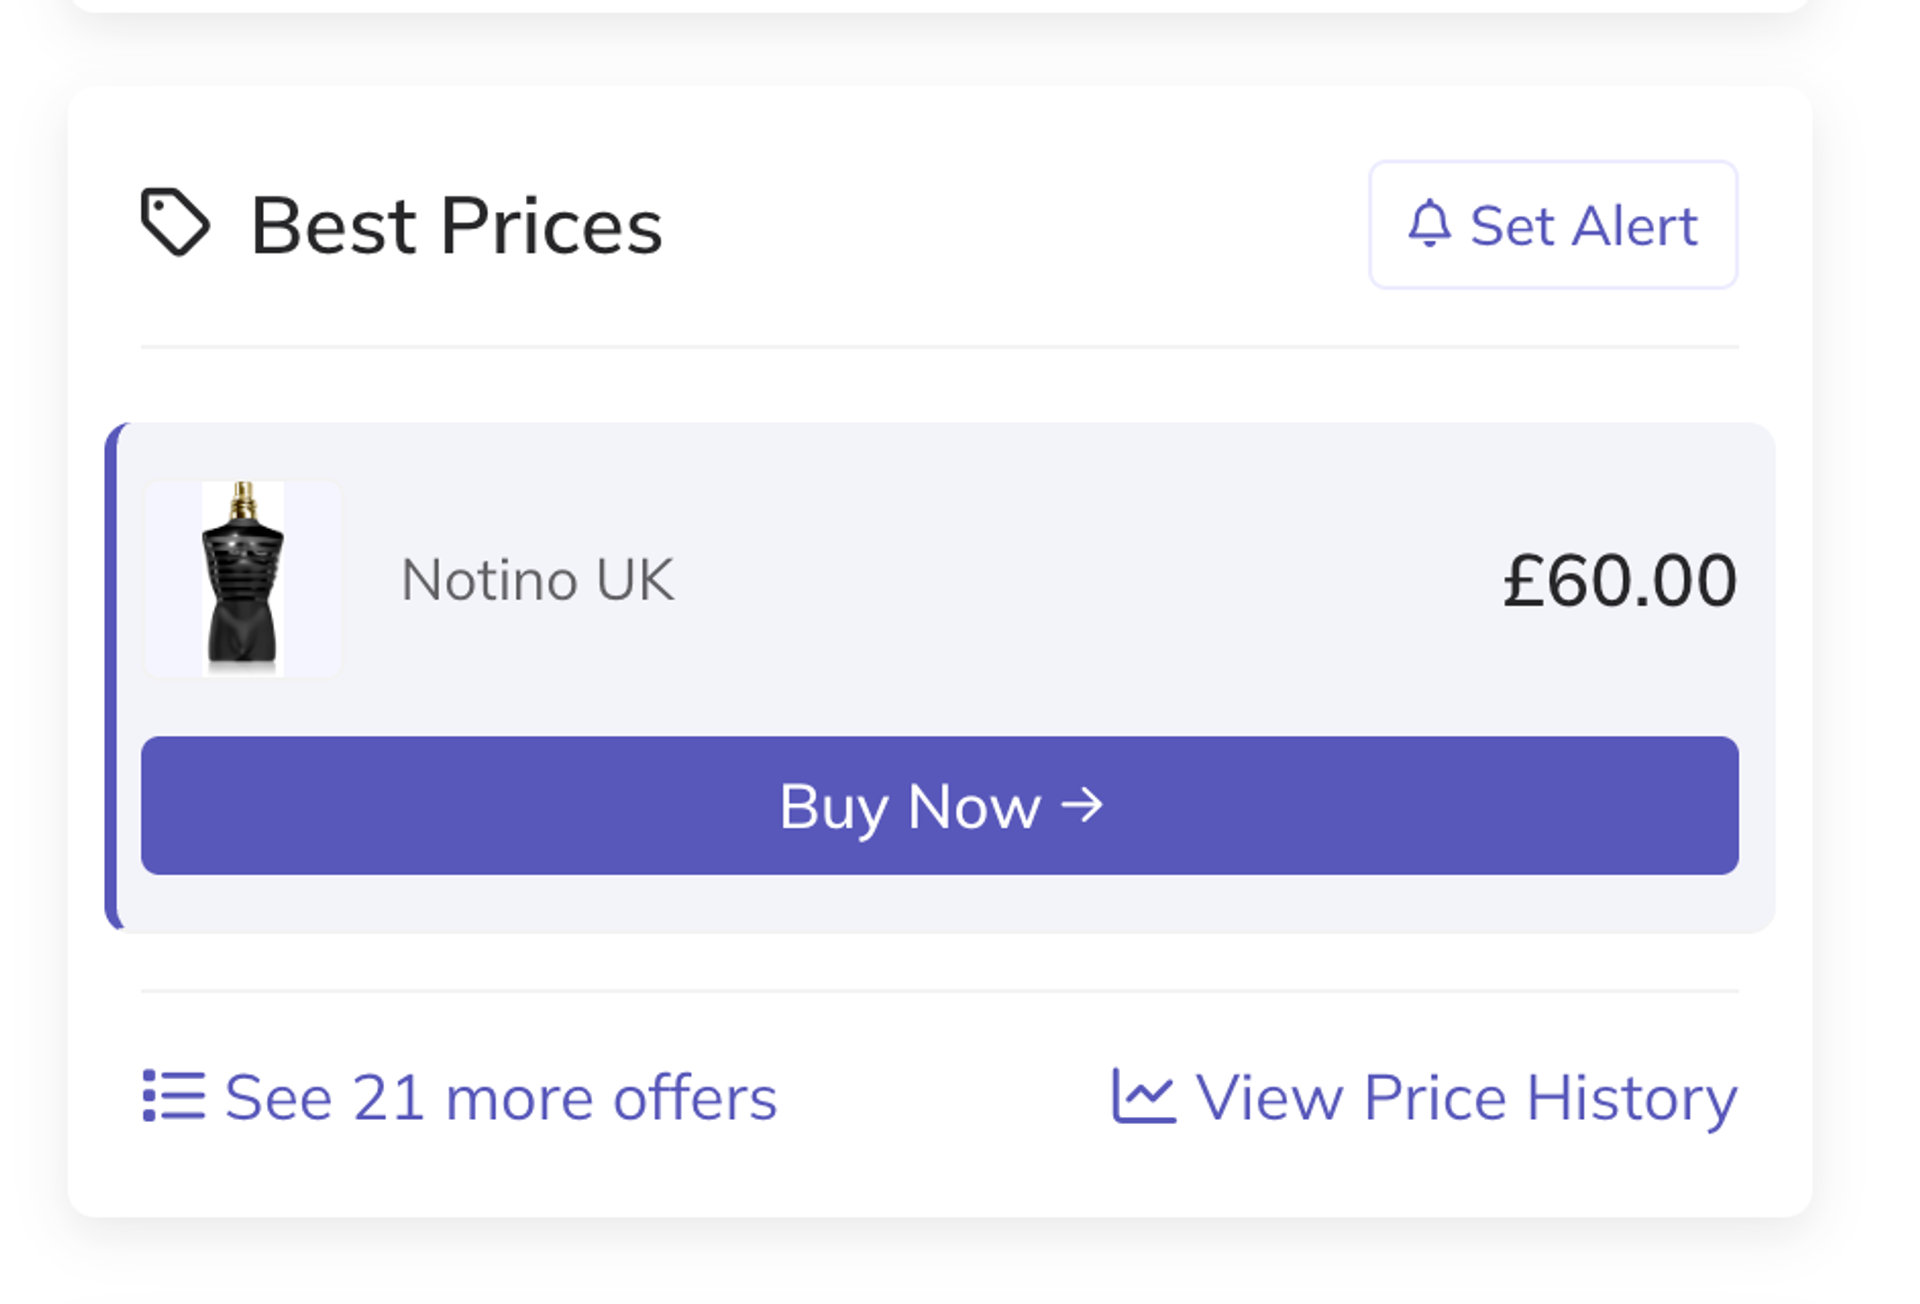Click the line chart icon for price history
The height and width of the screenshot is (1304, 1920).
(x=1143, y=1096)
